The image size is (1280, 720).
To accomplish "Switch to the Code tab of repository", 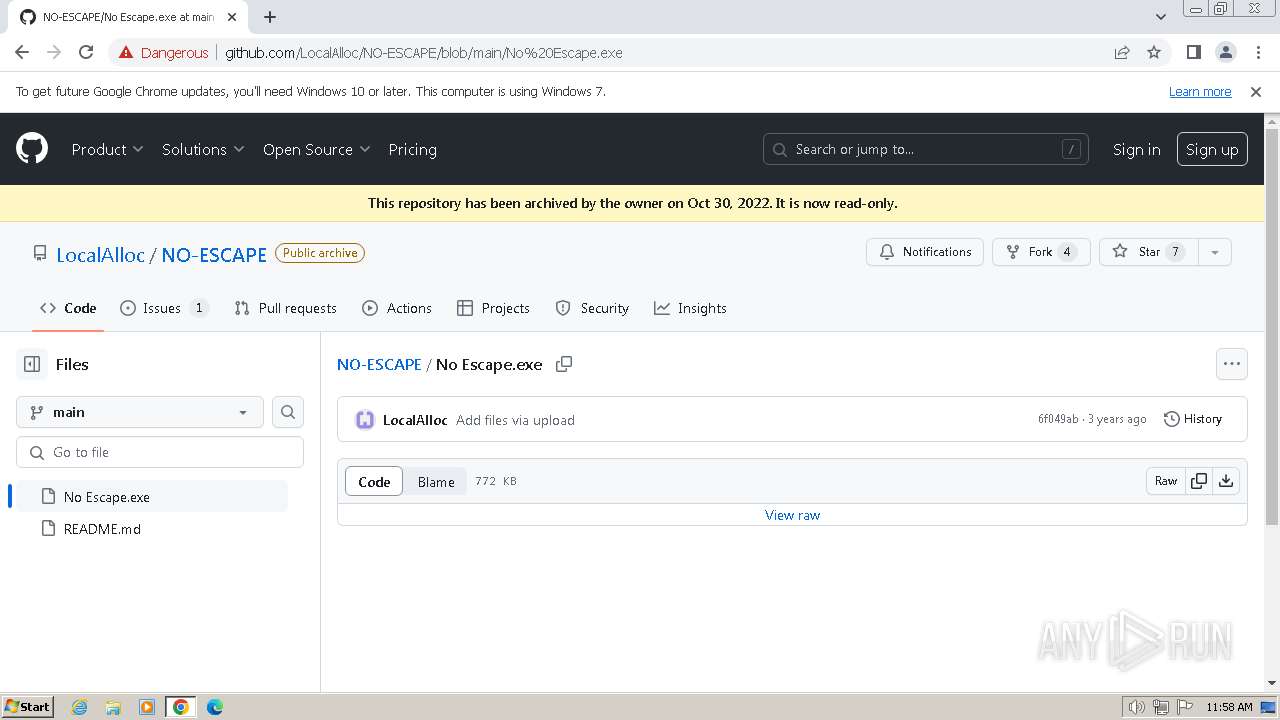I will coord(68,308).
